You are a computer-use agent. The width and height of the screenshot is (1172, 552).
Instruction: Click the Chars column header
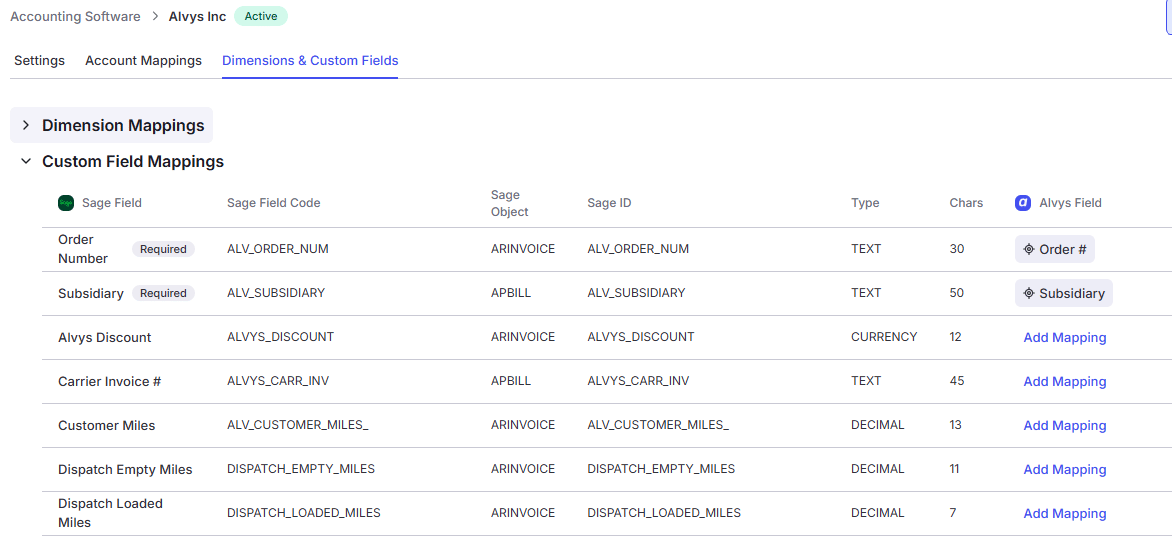pos(966,203)
